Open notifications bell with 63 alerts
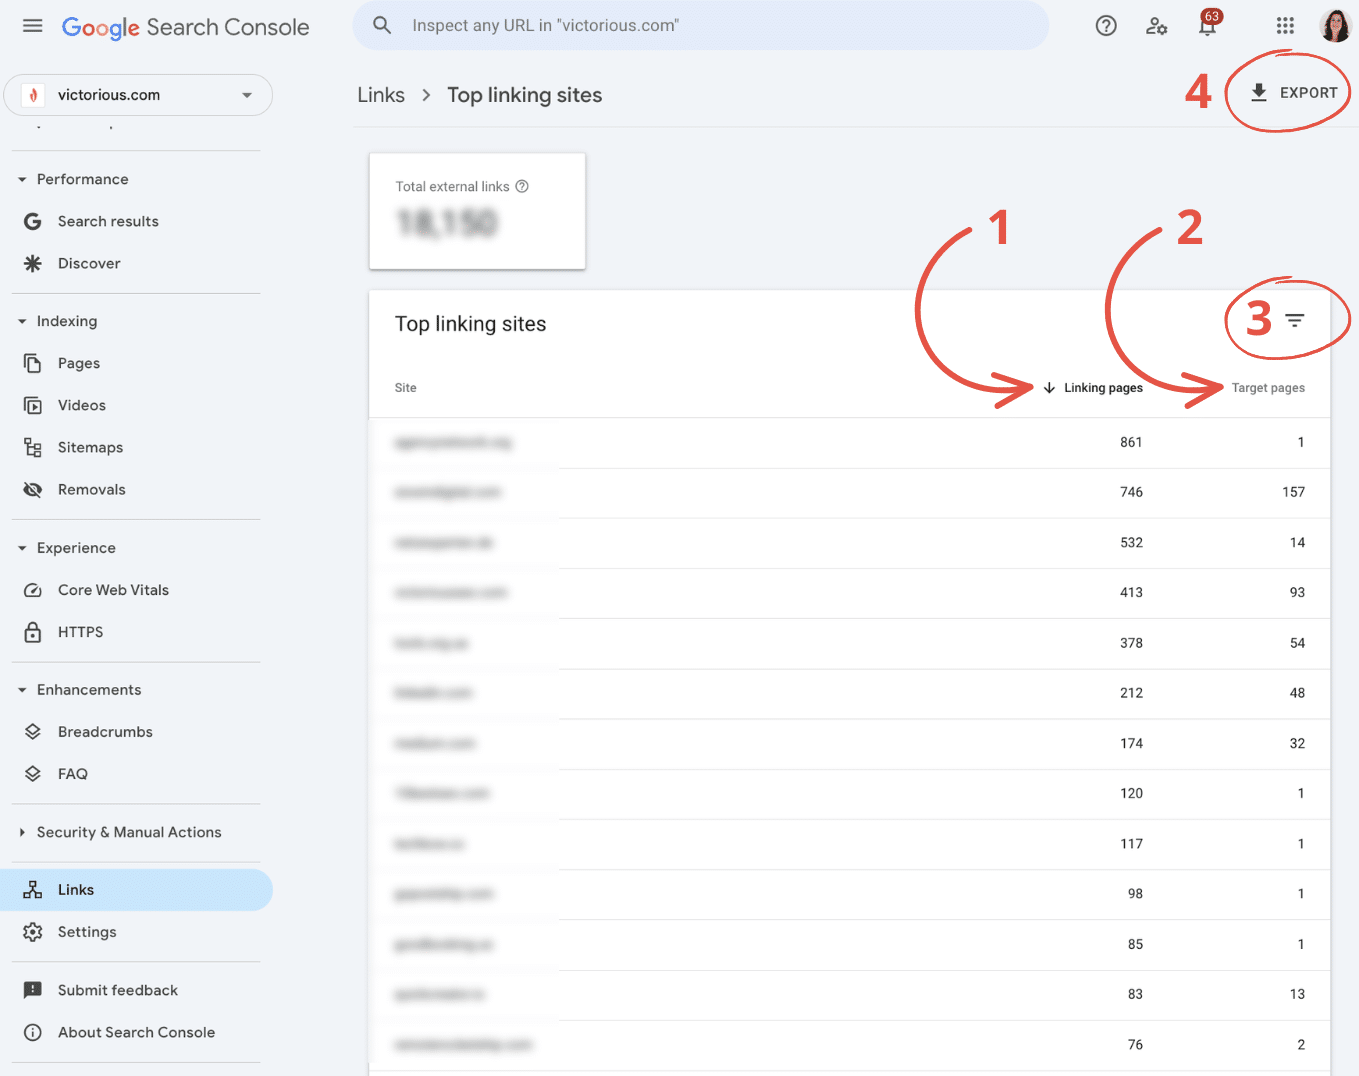 pos(1208,24)
